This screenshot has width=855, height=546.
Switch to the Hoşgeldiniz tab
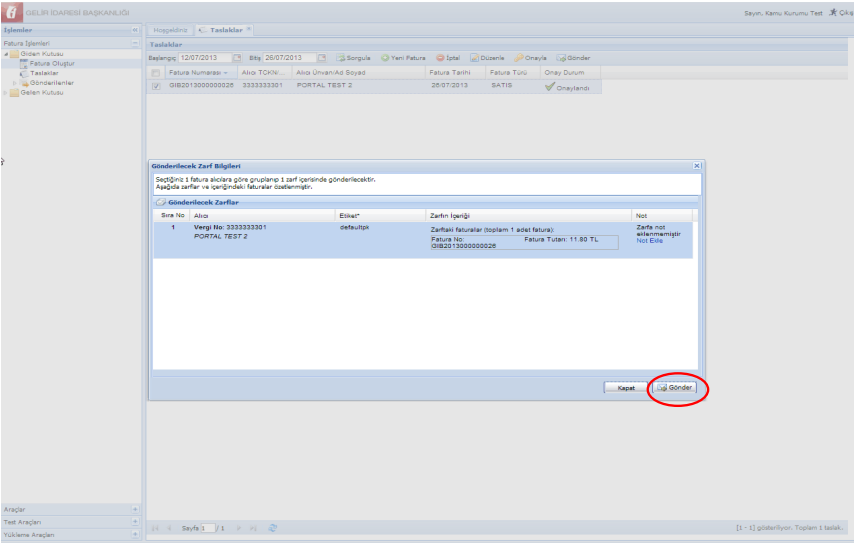tap(170, 31)
